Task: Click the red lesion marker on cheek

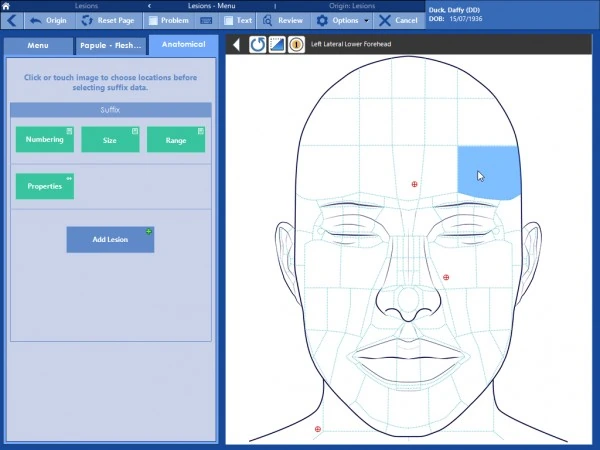Action: [446, 277]
